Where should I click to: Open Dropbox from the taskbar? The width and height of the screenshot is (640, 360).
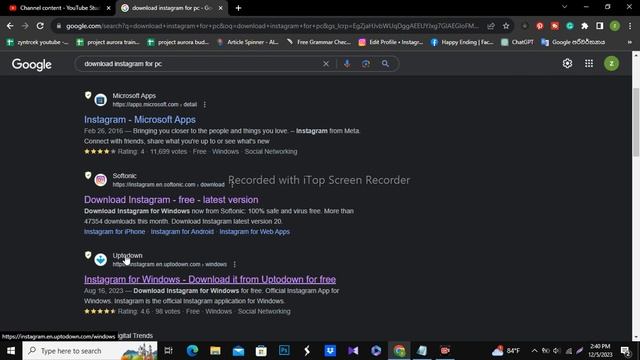pos(330,351)
